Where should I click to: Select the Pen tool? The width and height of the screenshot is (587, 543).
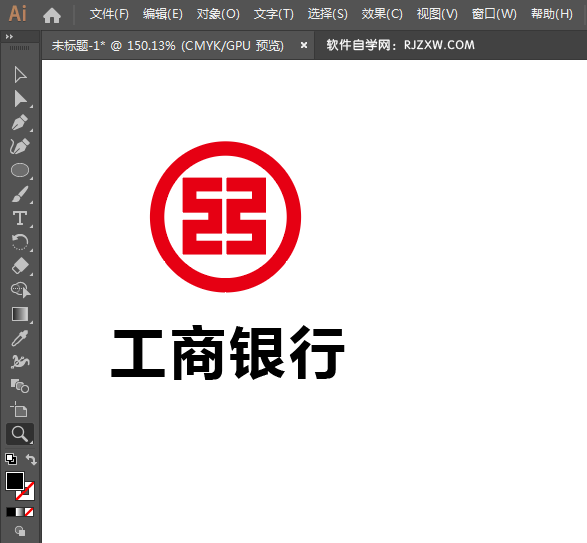click(x=20, y=122)
